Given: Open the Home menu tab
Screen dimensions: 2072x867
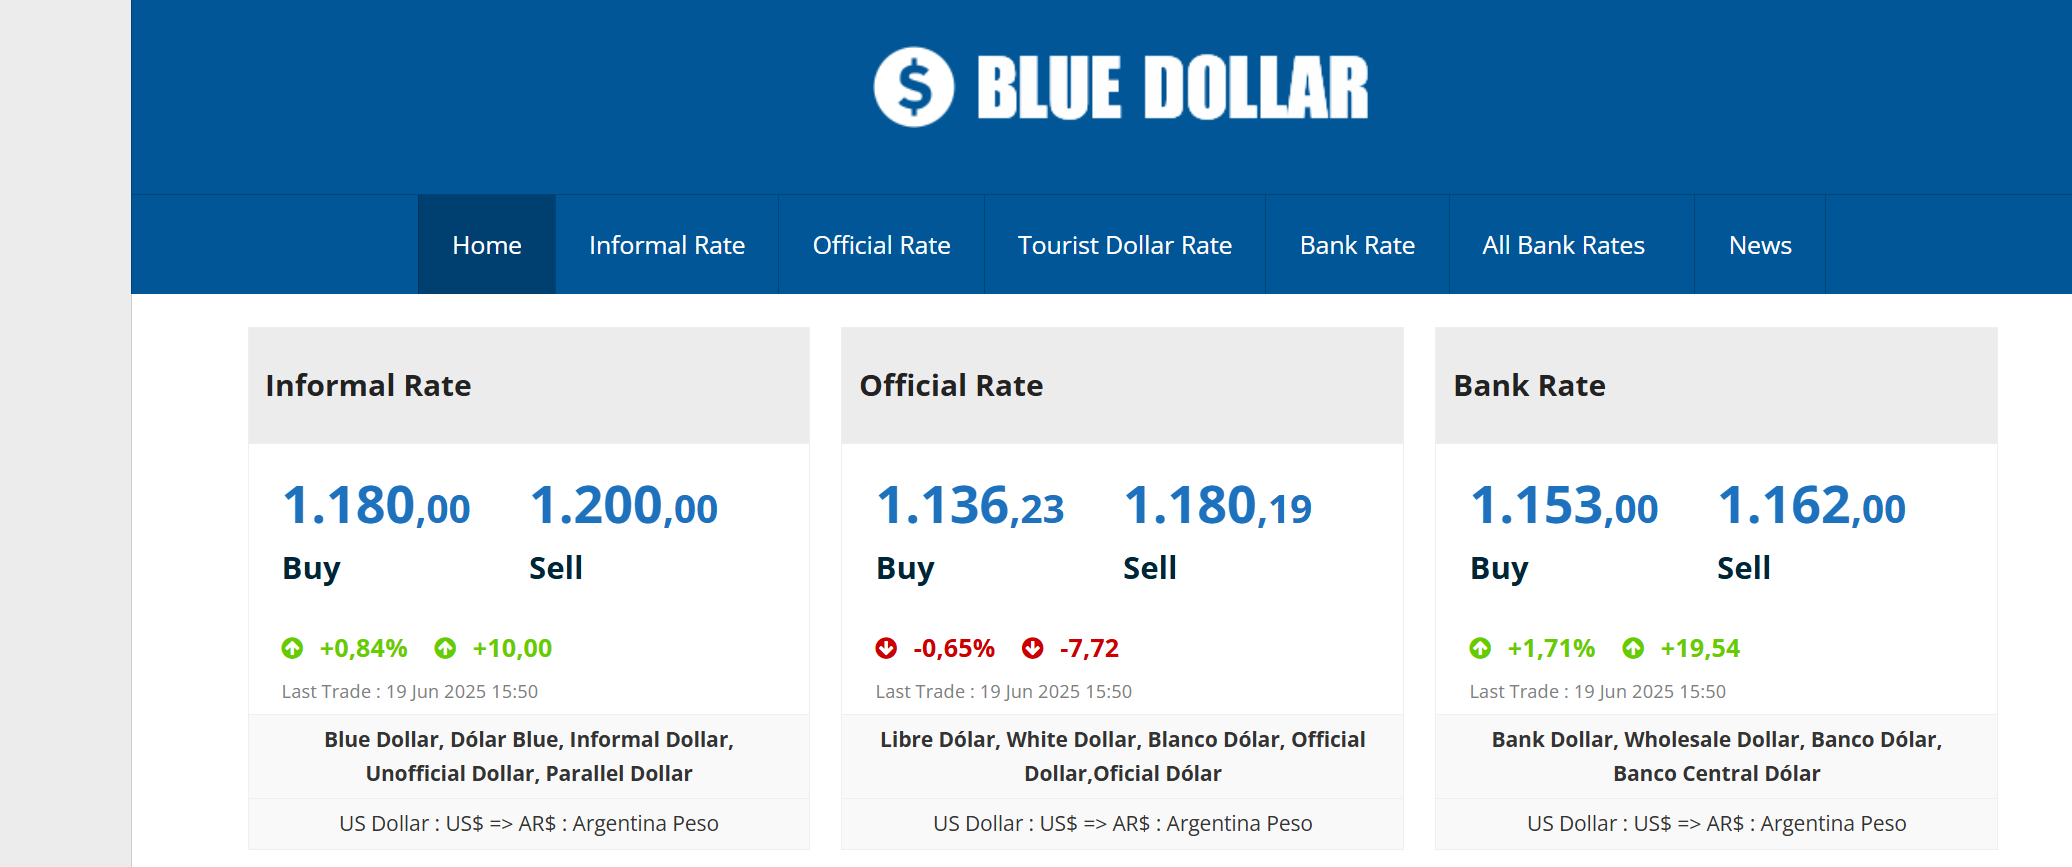Looking at the screenshot, I should [x=487, y=244].
